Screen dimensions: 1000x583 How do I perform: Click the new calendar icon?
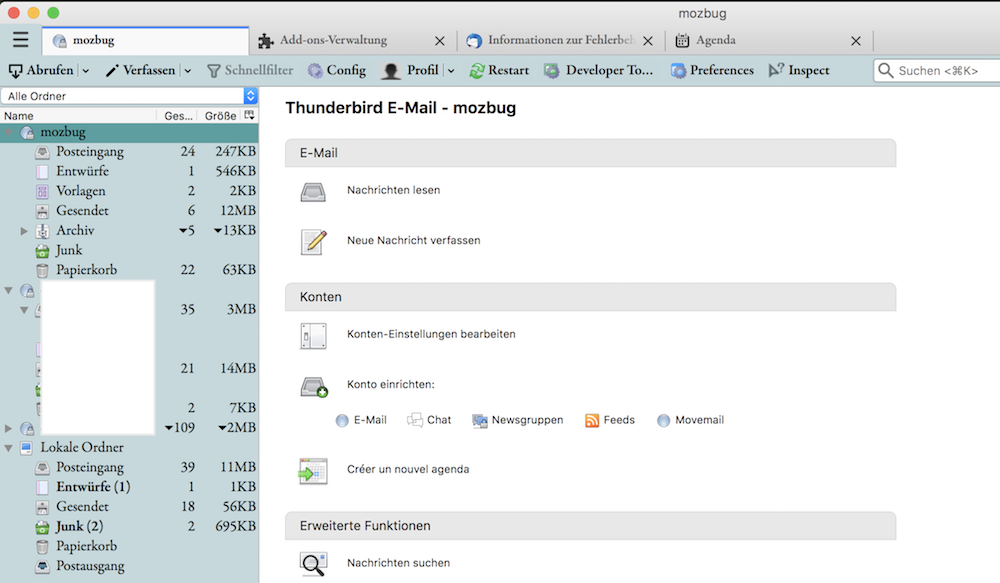coord(313,471)
